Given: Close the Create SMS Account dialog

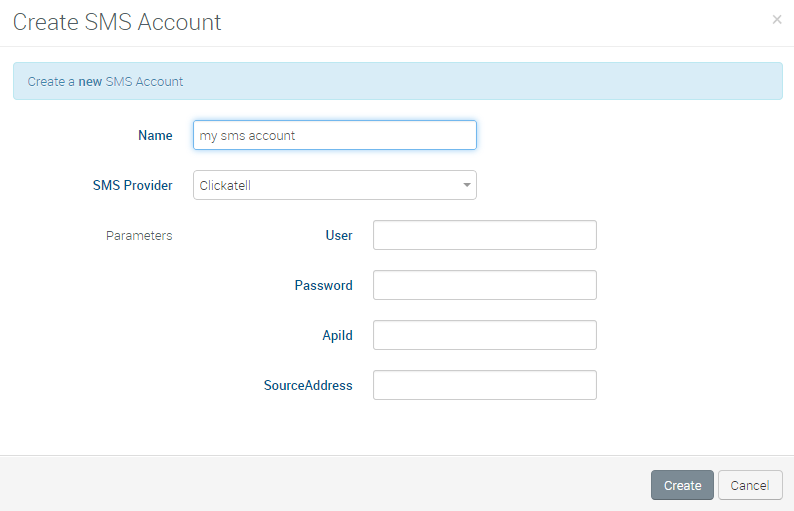Looking at the screenshot, I should [777, 20].
